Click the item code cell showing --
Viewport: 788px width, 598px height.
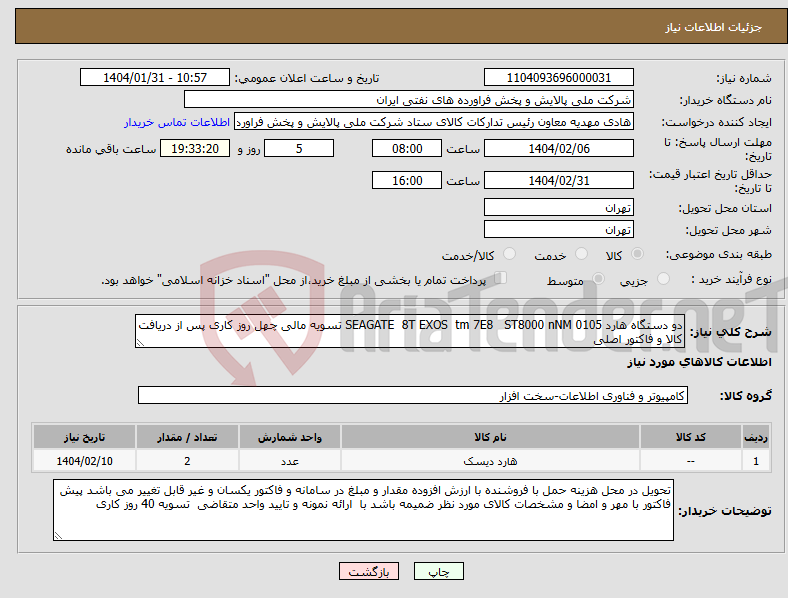[691, 461]
